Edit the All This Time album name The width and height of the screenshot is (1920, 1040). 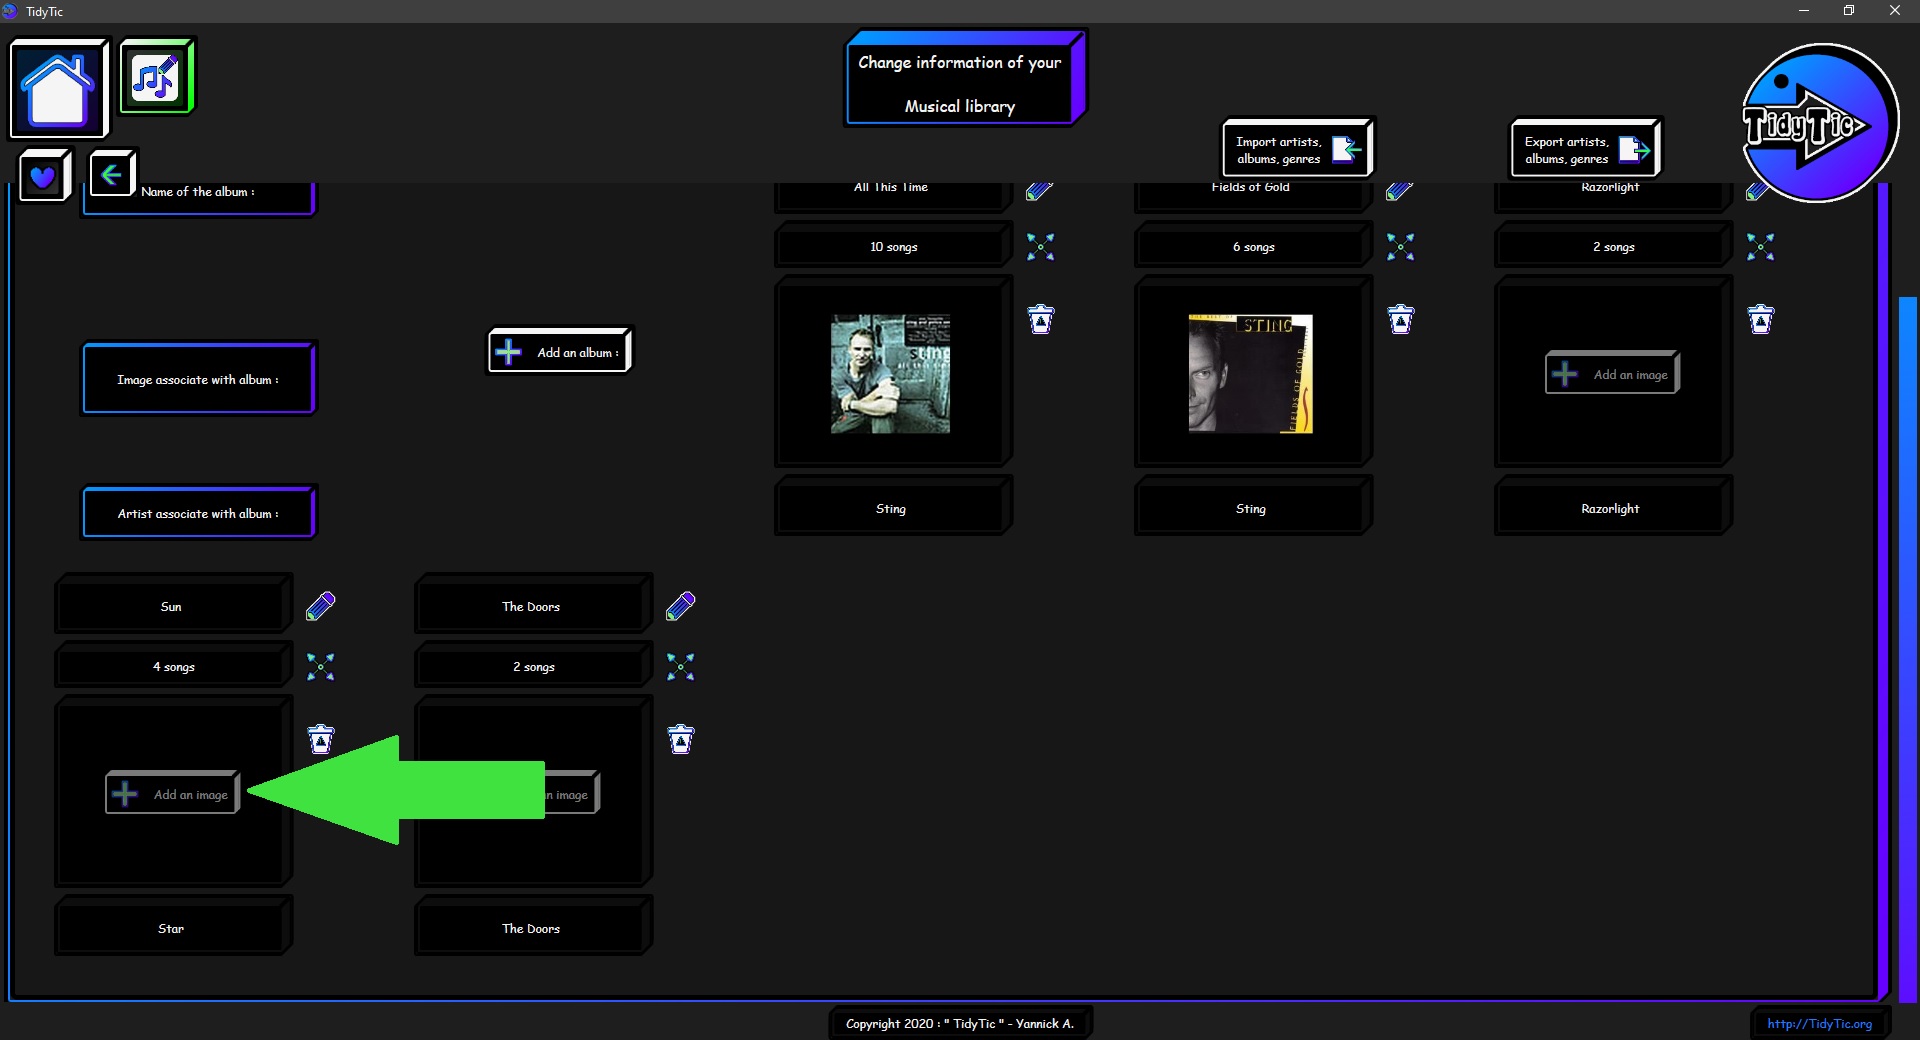[1040, 191]
